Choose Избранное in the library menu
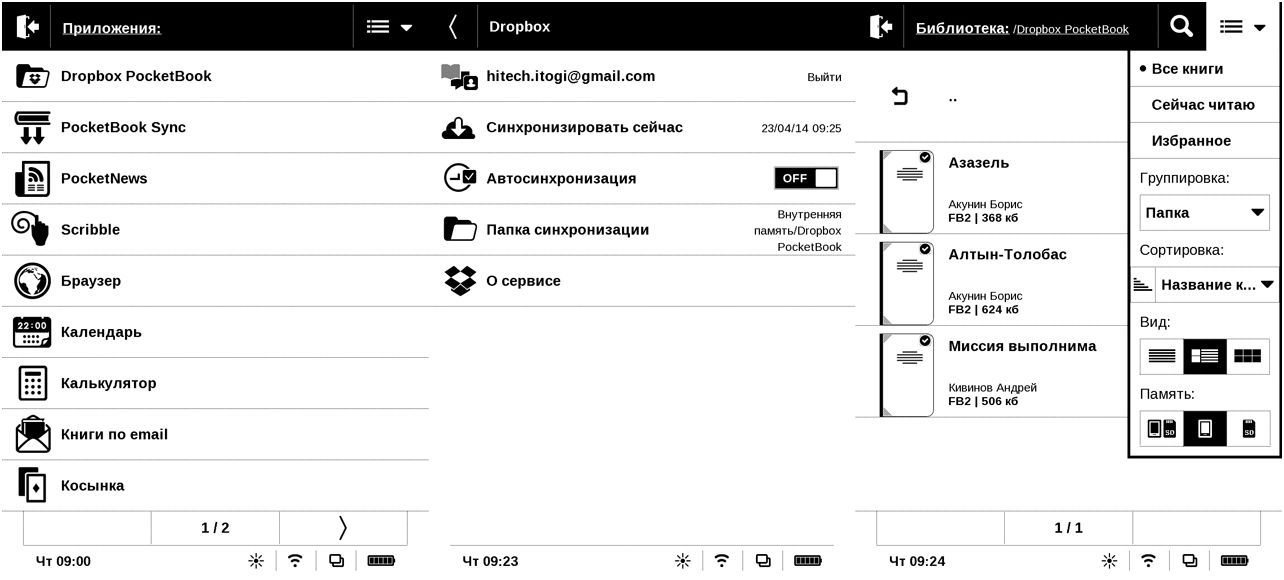The width and height of the screenshot is (1284, 580). [x=1191, y=141]
